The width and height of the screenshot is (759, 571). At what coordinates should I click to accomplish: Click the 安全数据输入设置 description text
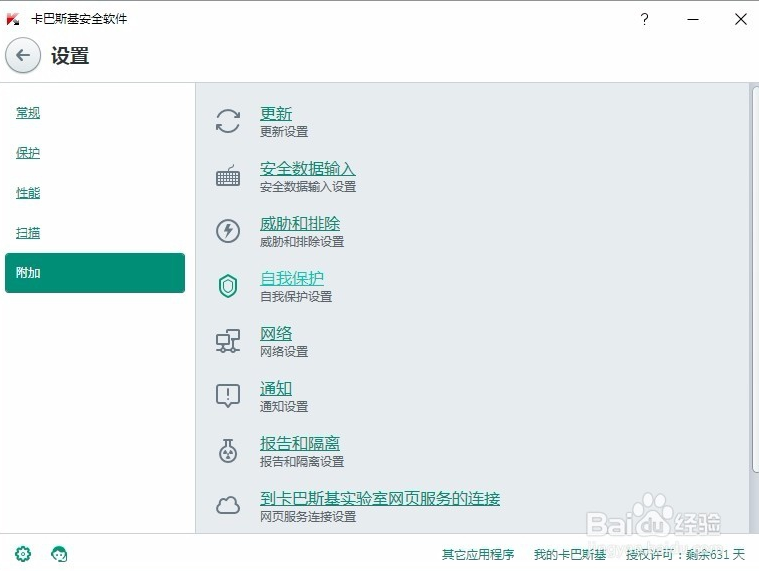click(x=308, y=187)
